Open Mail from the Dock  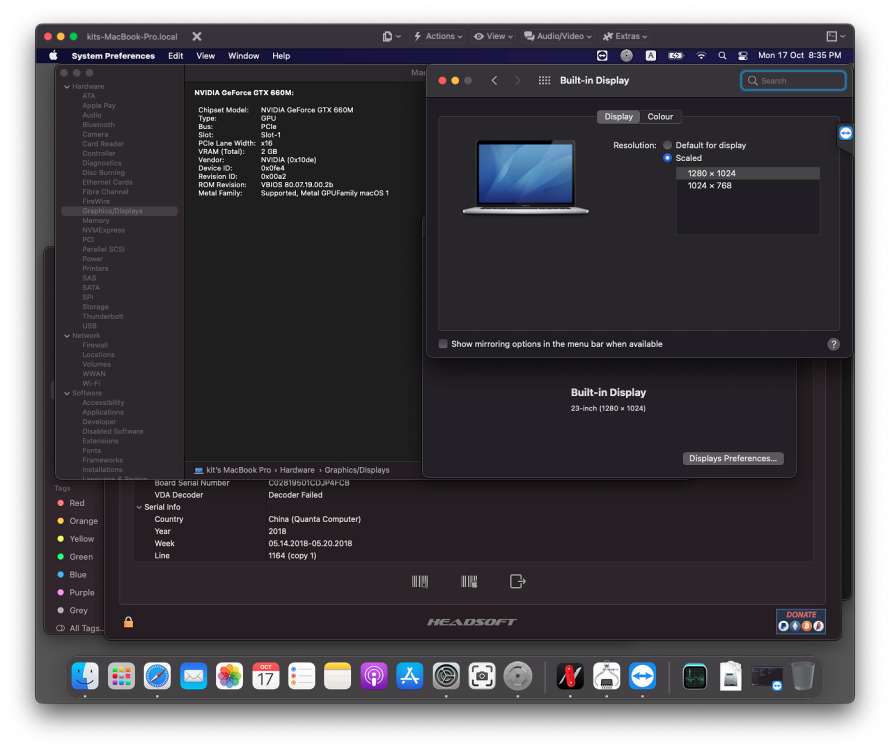[193, 676]
